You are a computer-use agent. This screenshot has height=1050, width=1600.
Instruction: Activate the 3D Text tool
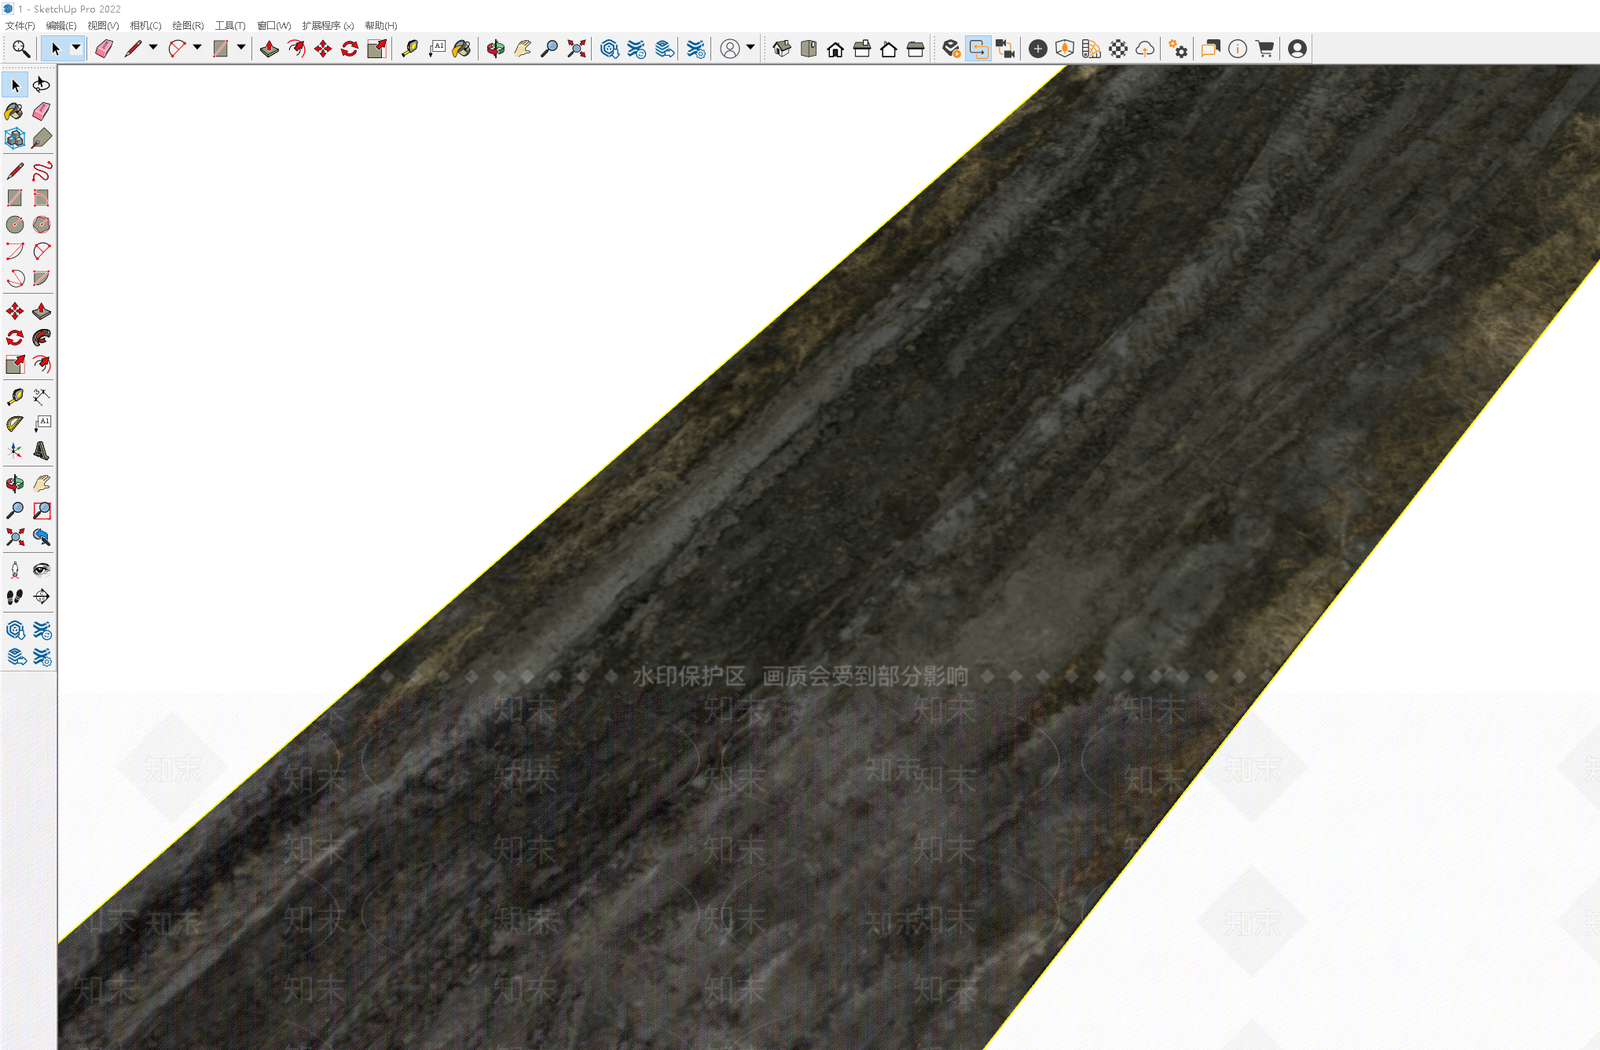(x=41, y=451)
